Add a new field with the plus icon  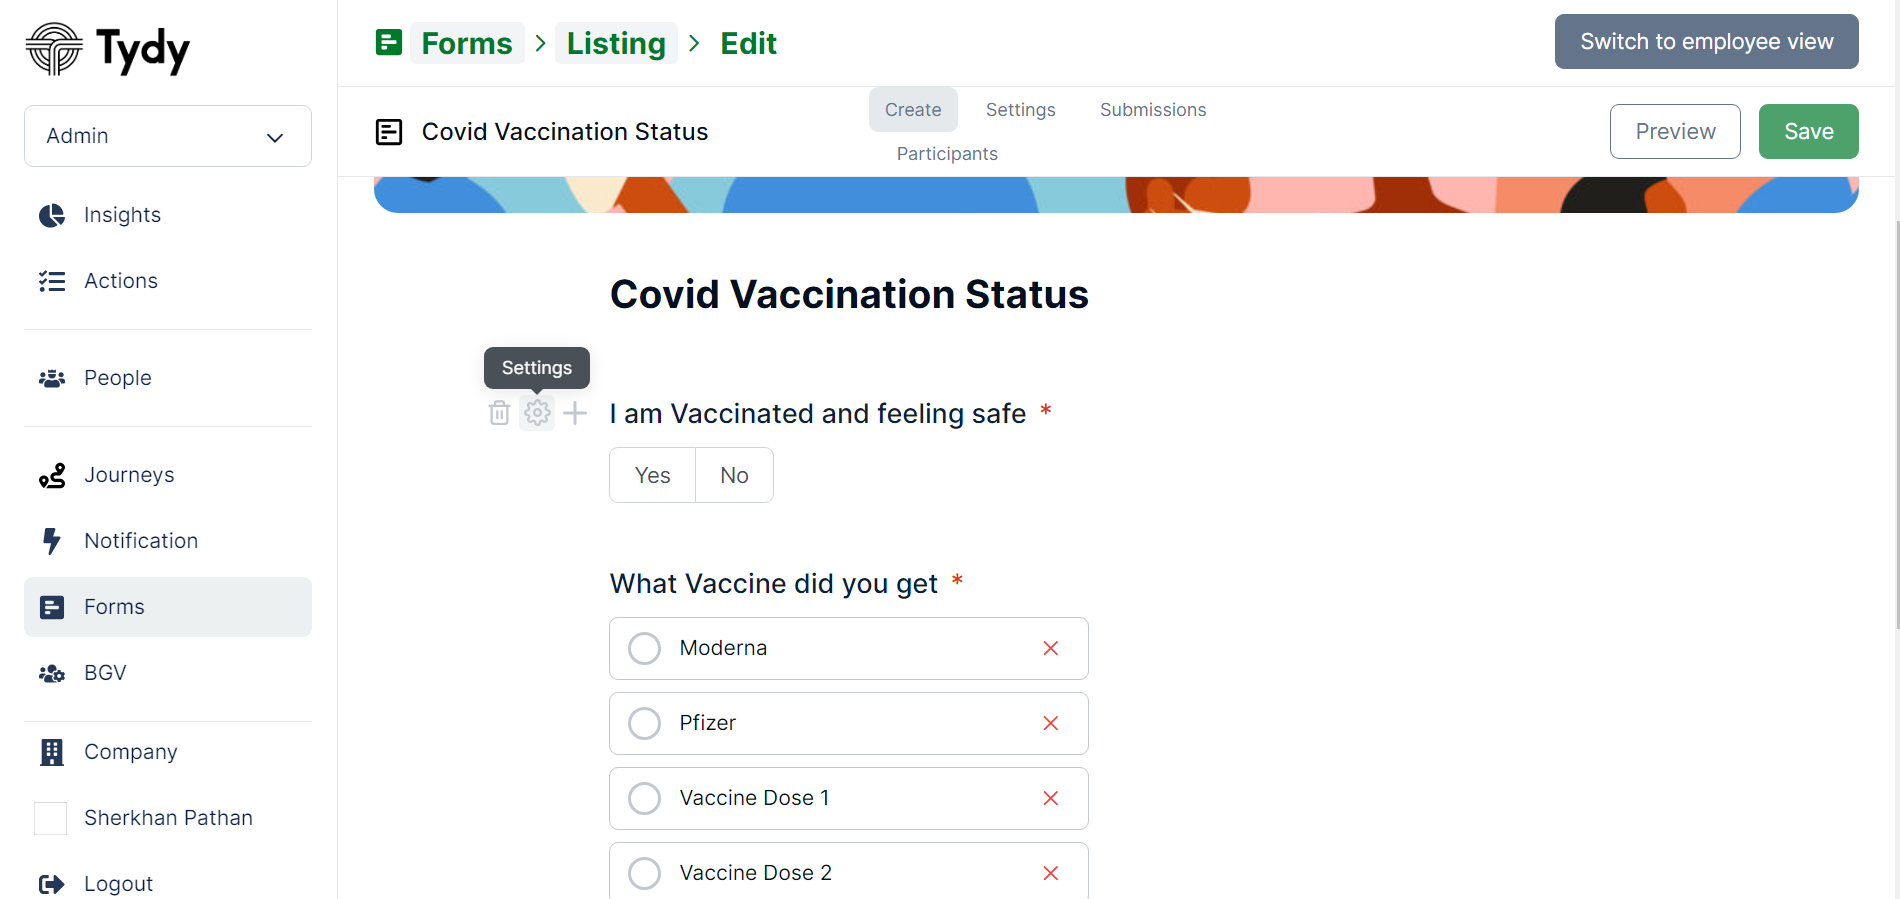pos(575,413)
